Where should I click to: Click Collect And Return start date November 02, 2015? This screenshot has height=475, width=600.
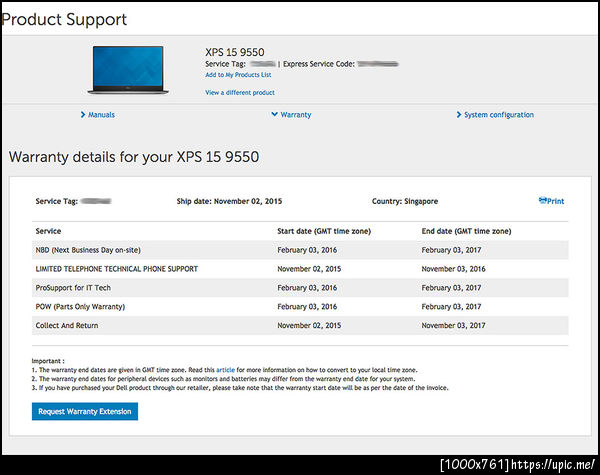coord(309,325)
